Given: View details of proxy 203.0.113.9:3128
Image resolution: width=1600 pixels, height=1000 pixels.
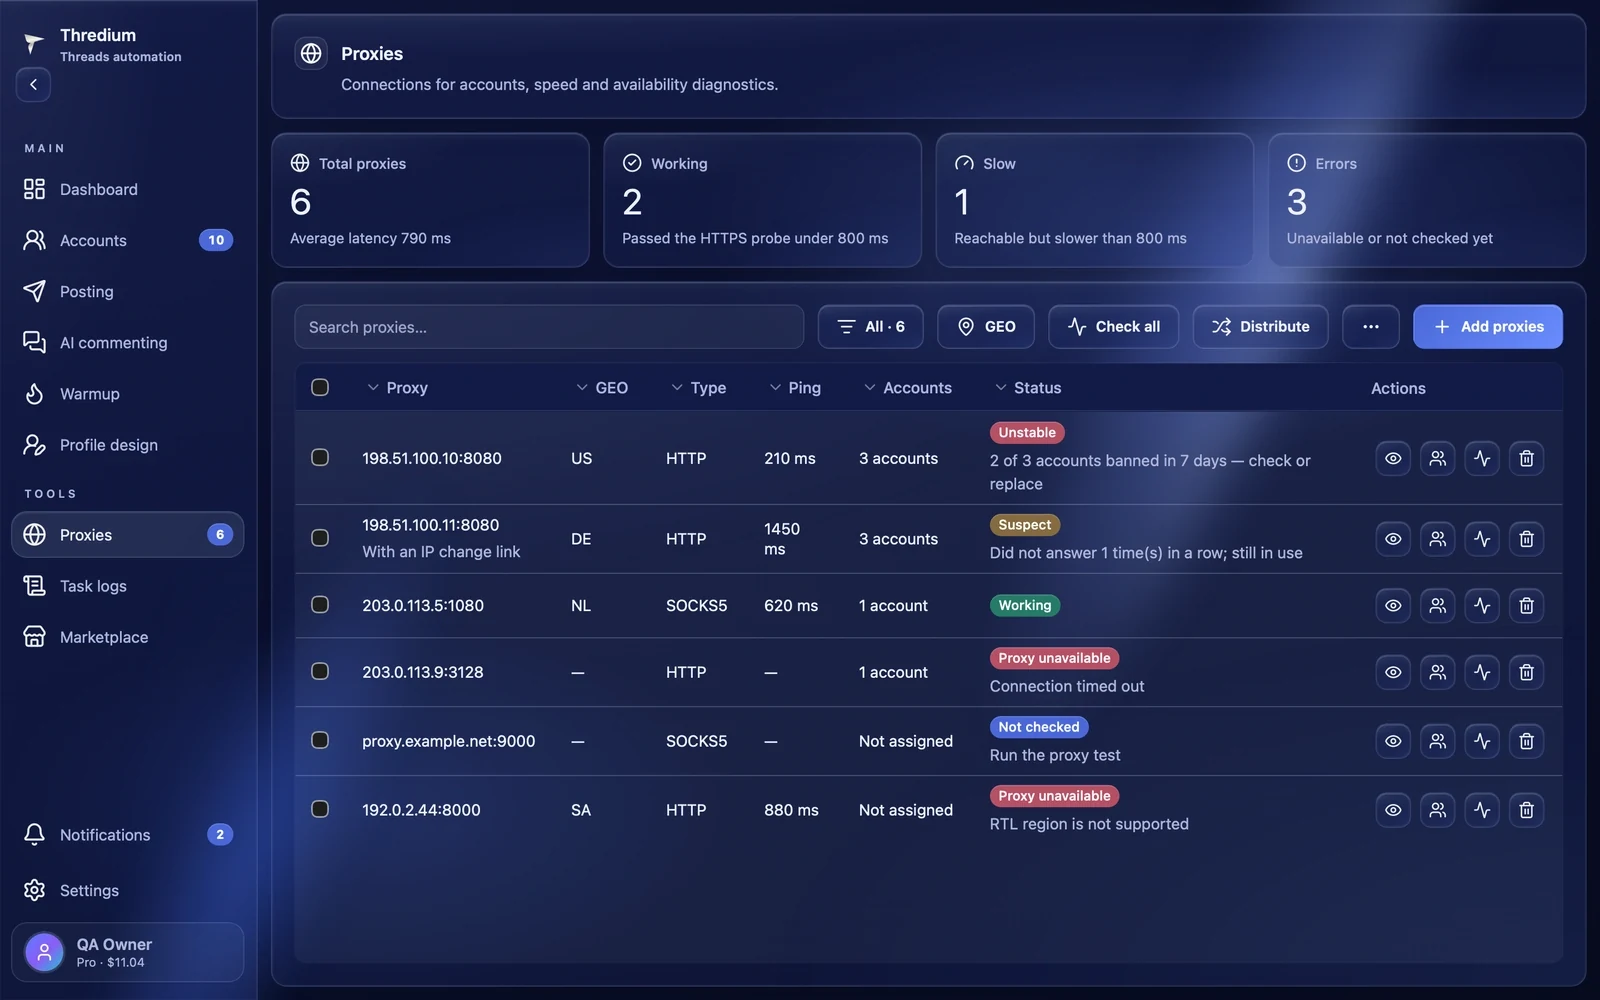Looking at the screenshot, I should (x=1393, y=672).
